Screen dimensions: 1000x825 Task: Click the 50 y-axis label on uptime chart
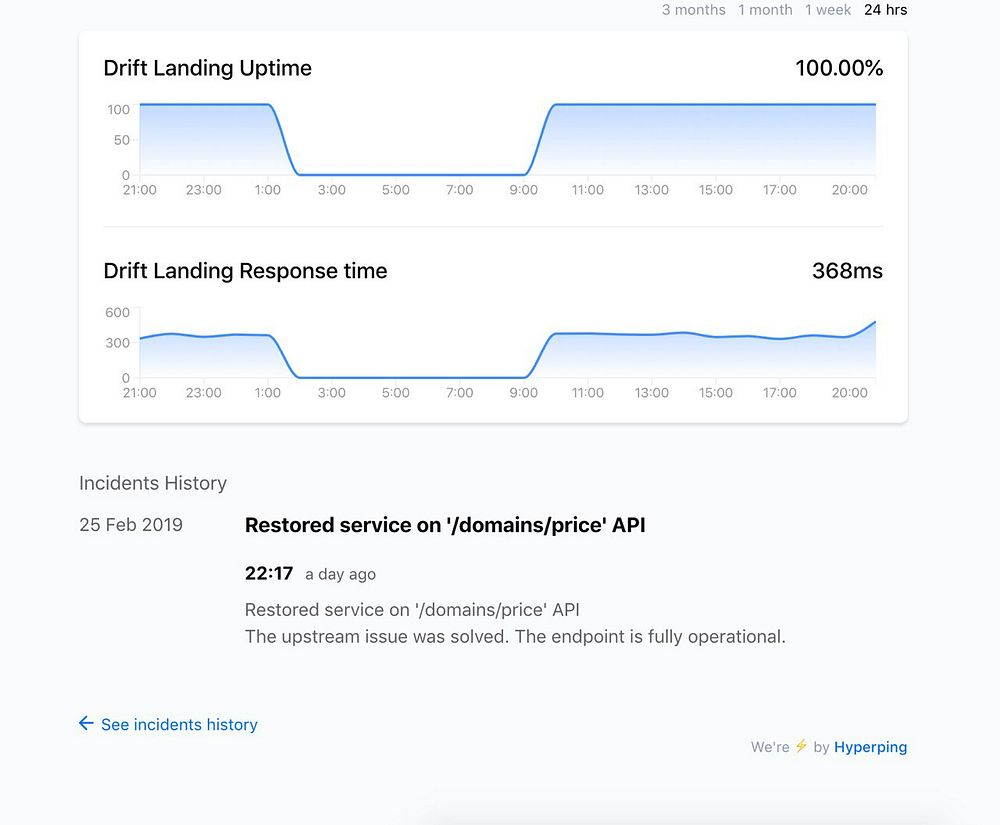(122, 140)
